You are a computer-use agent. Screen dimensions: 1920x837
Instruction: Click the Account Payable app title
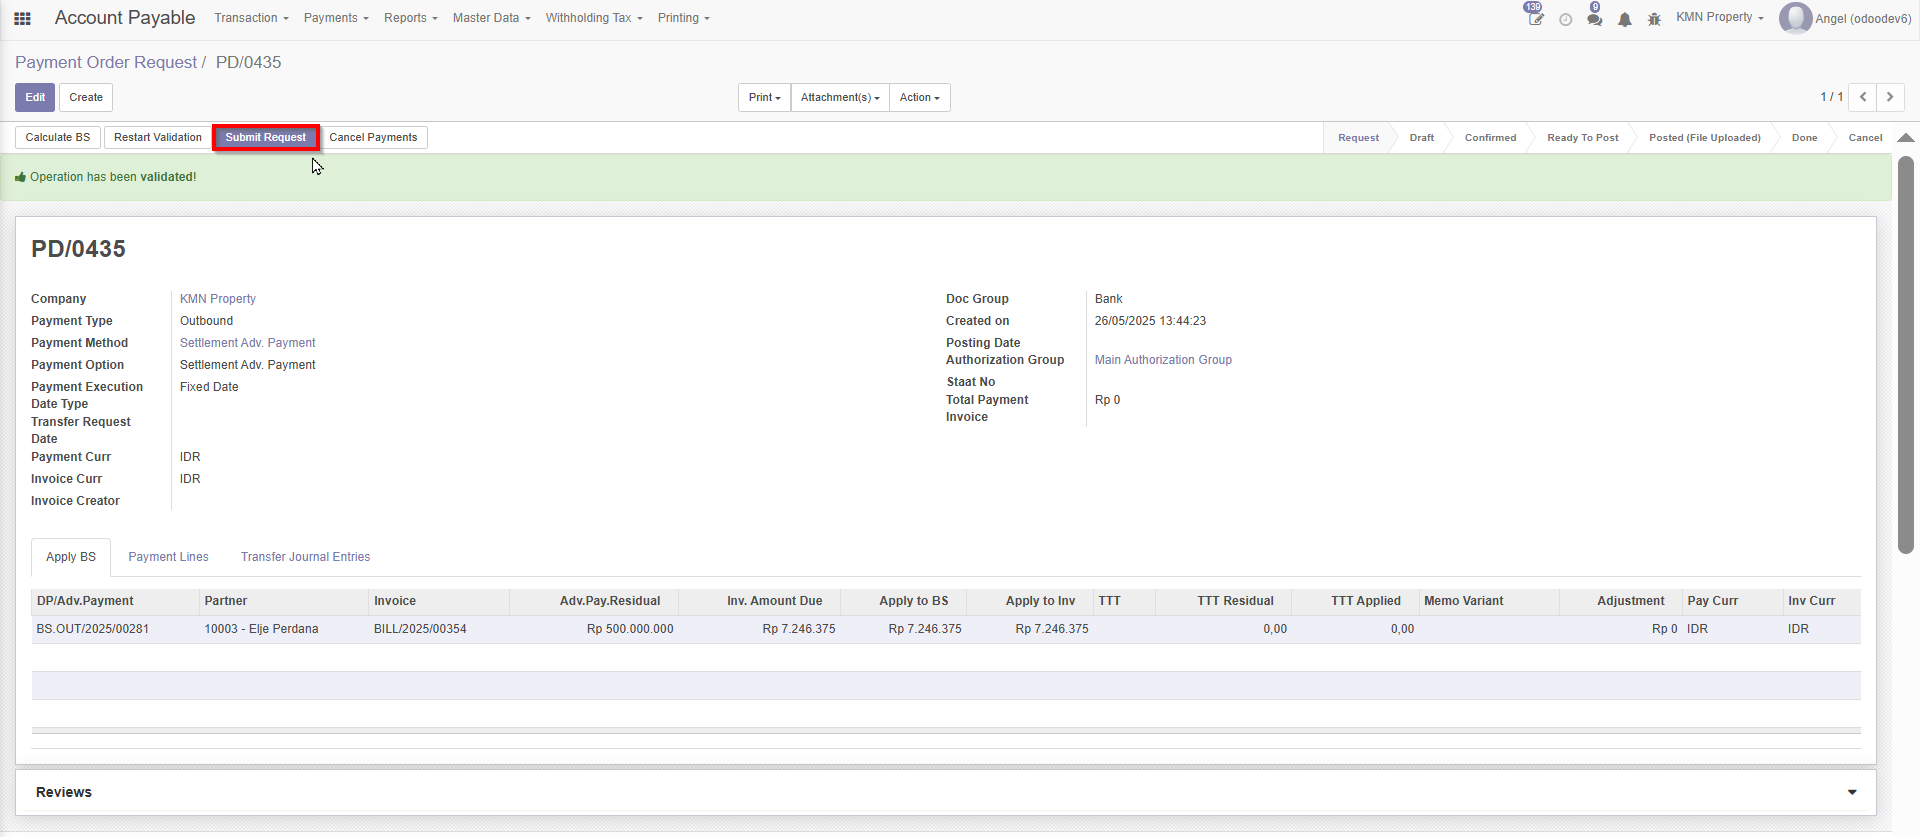point(125,18)
